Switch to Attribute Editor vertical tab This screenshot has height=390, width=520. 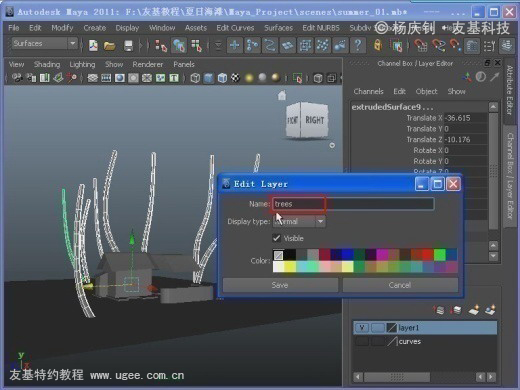pos(510,90)
